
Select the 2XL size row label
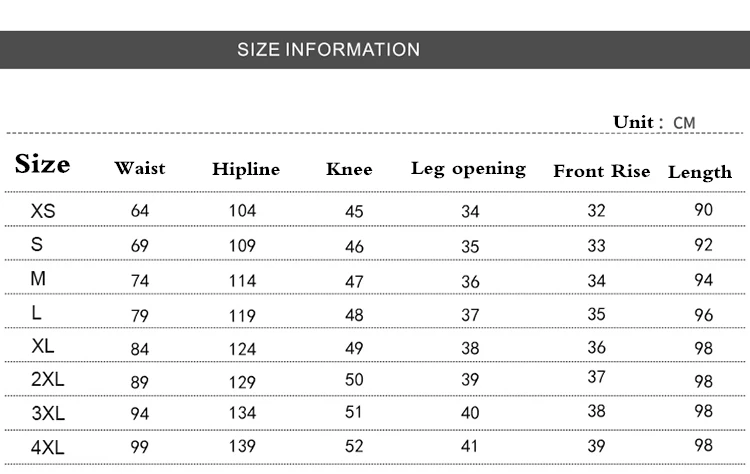click(x=47, y=379)
